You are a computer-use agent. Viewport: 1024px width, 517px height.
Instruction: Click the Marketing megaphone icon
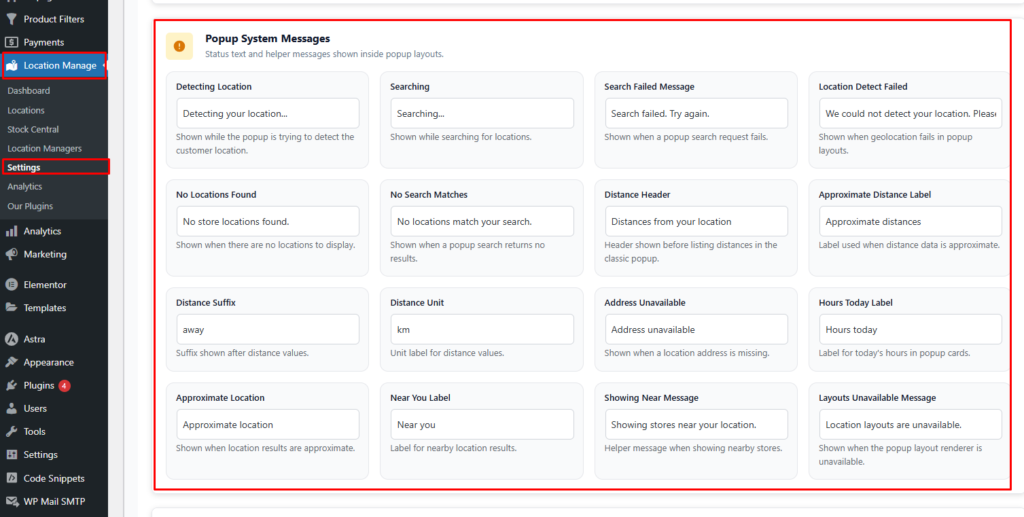coord(12,254)
